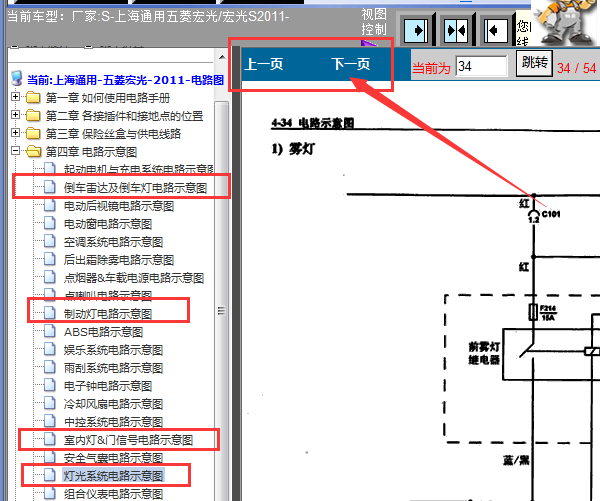Open 点烟器&车载电源电路示意图 document
The height and width of the screenshot is (501, 600).
pyautogui.click(x=134, y=278)
